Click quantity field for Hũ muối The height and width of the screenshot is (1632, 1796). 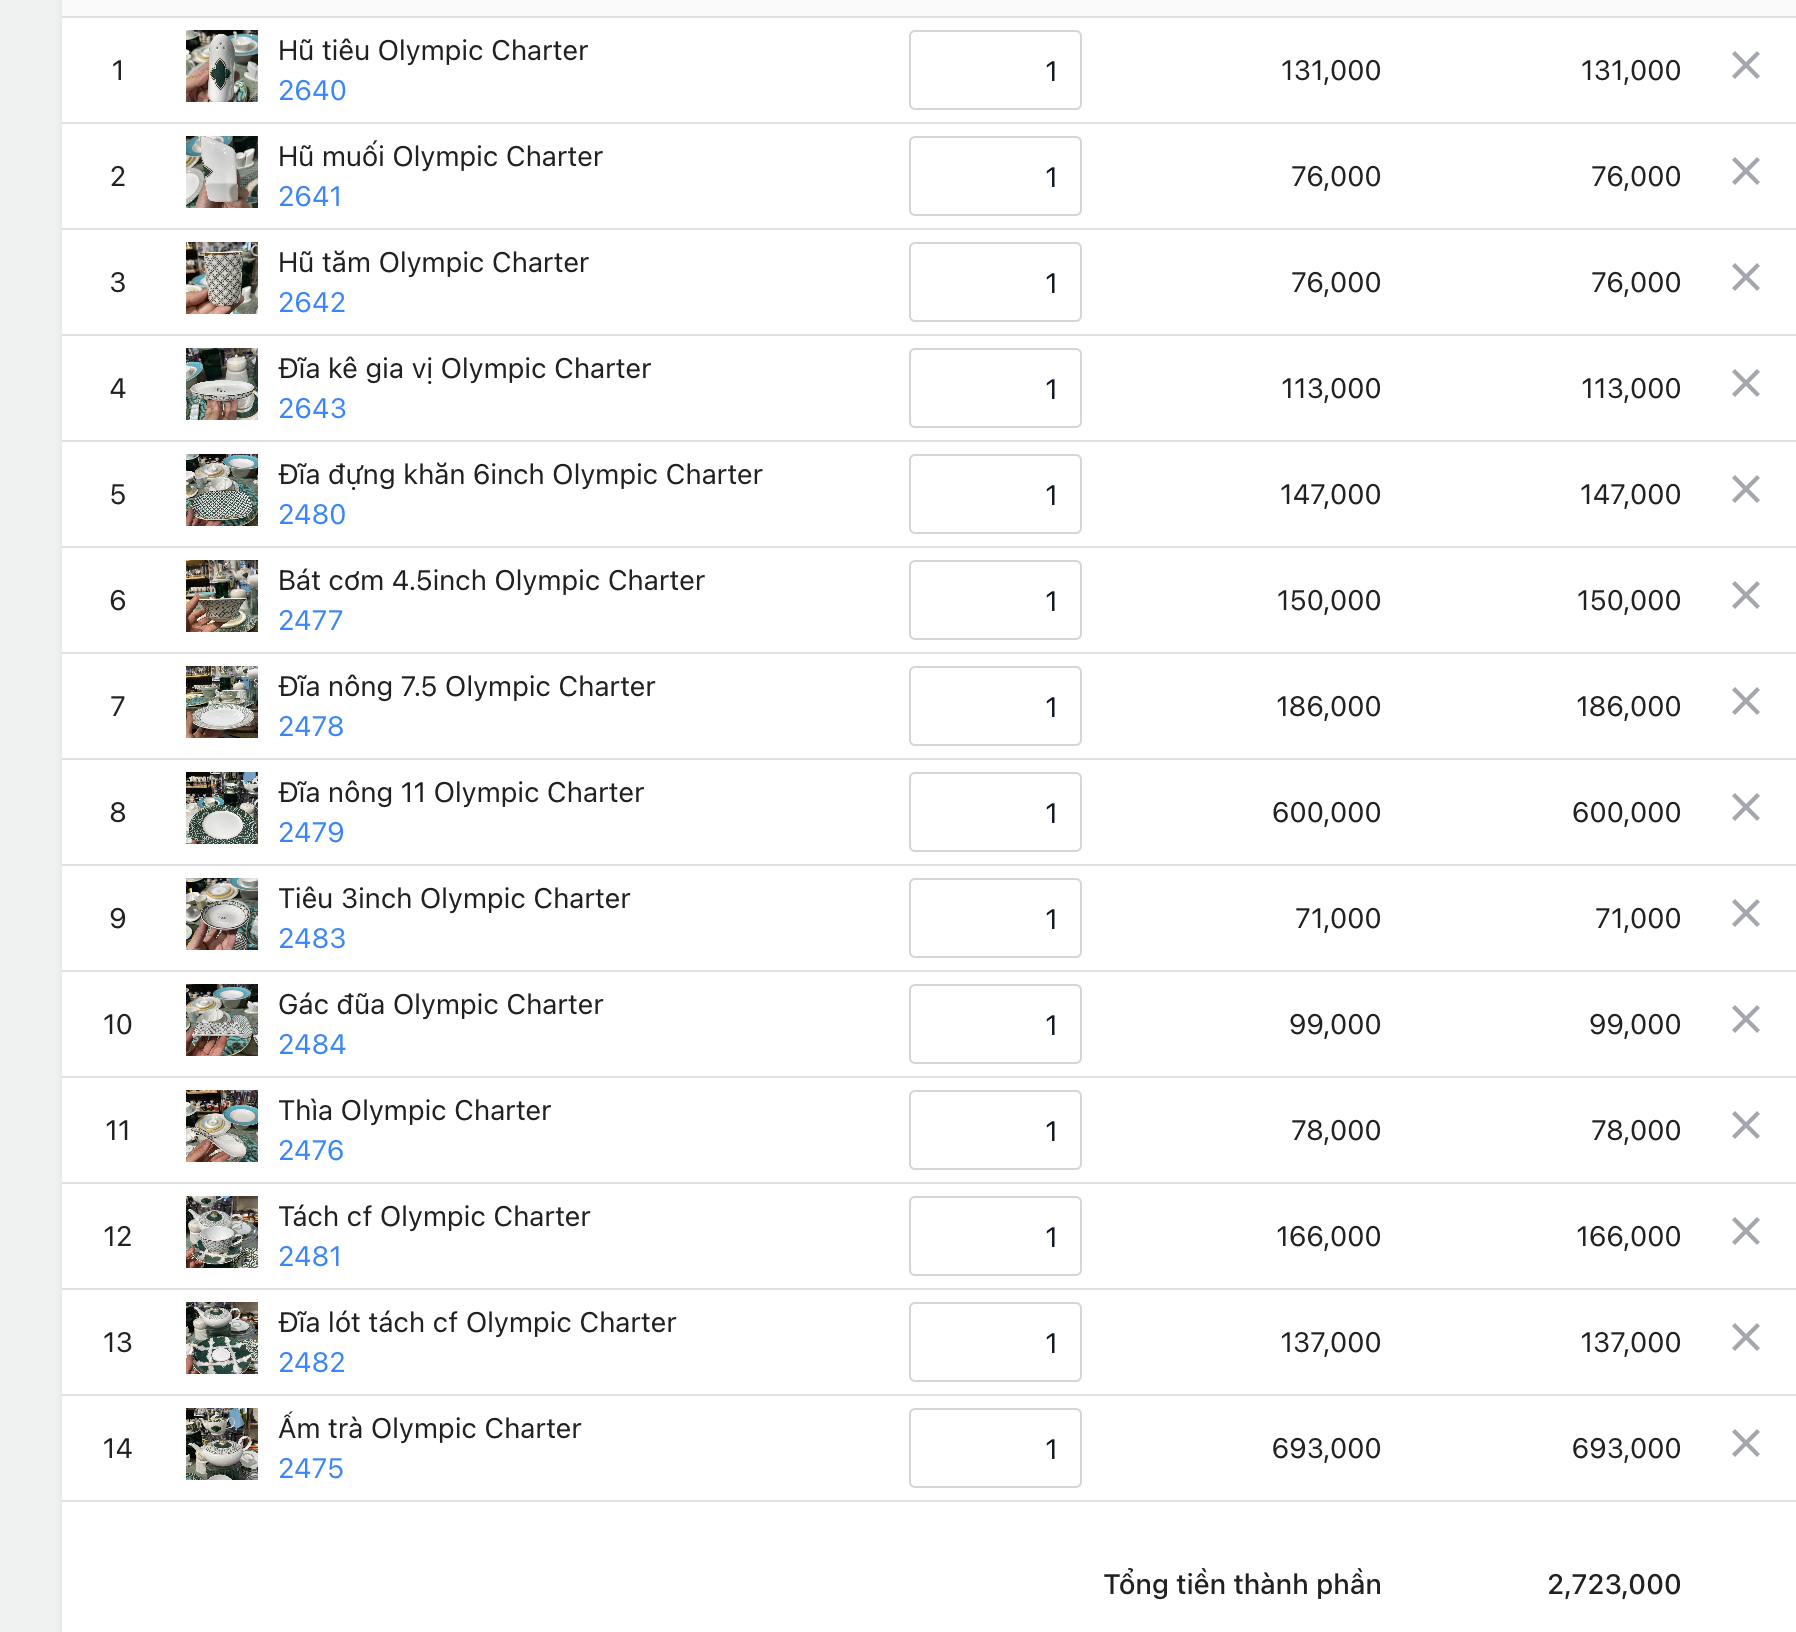click(995, 177)
